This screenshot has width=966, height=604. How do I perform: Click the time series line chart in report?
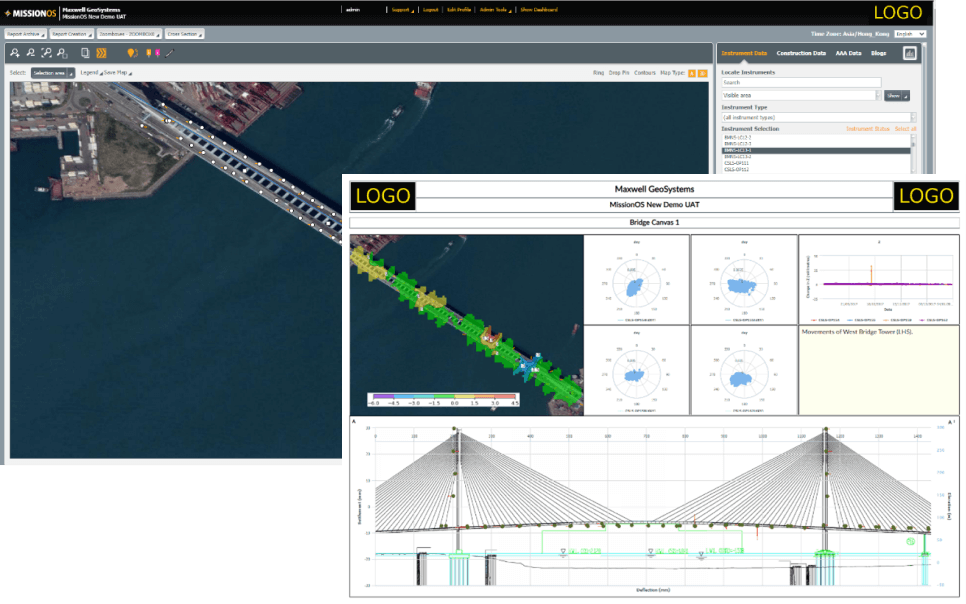pyautogui.click(x=879, y=280)
